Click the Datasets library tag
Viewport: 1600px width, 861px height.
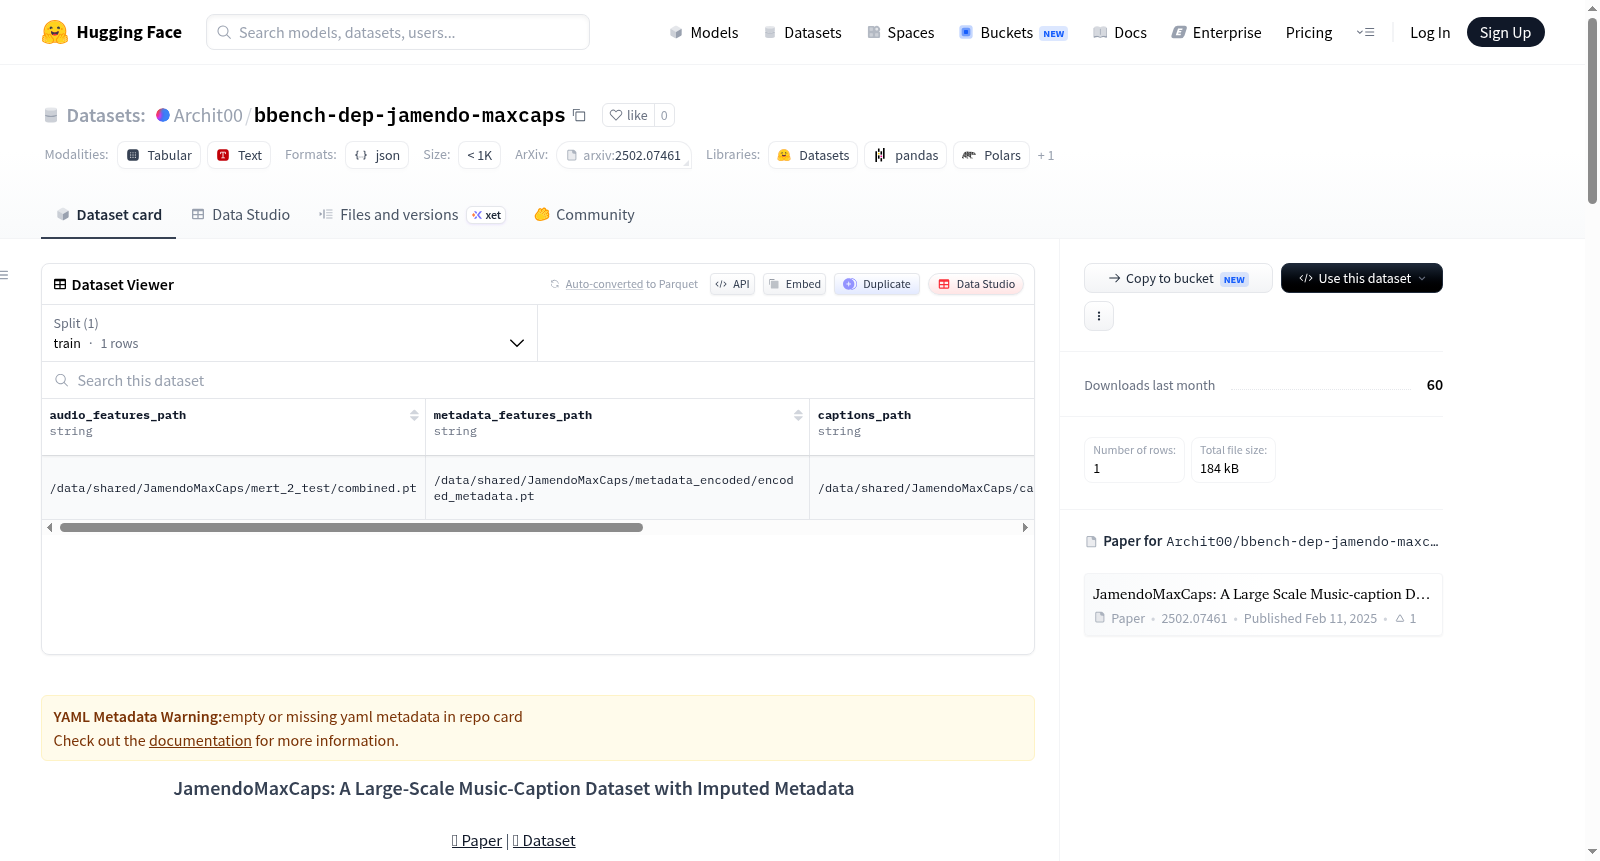(813, 155)
